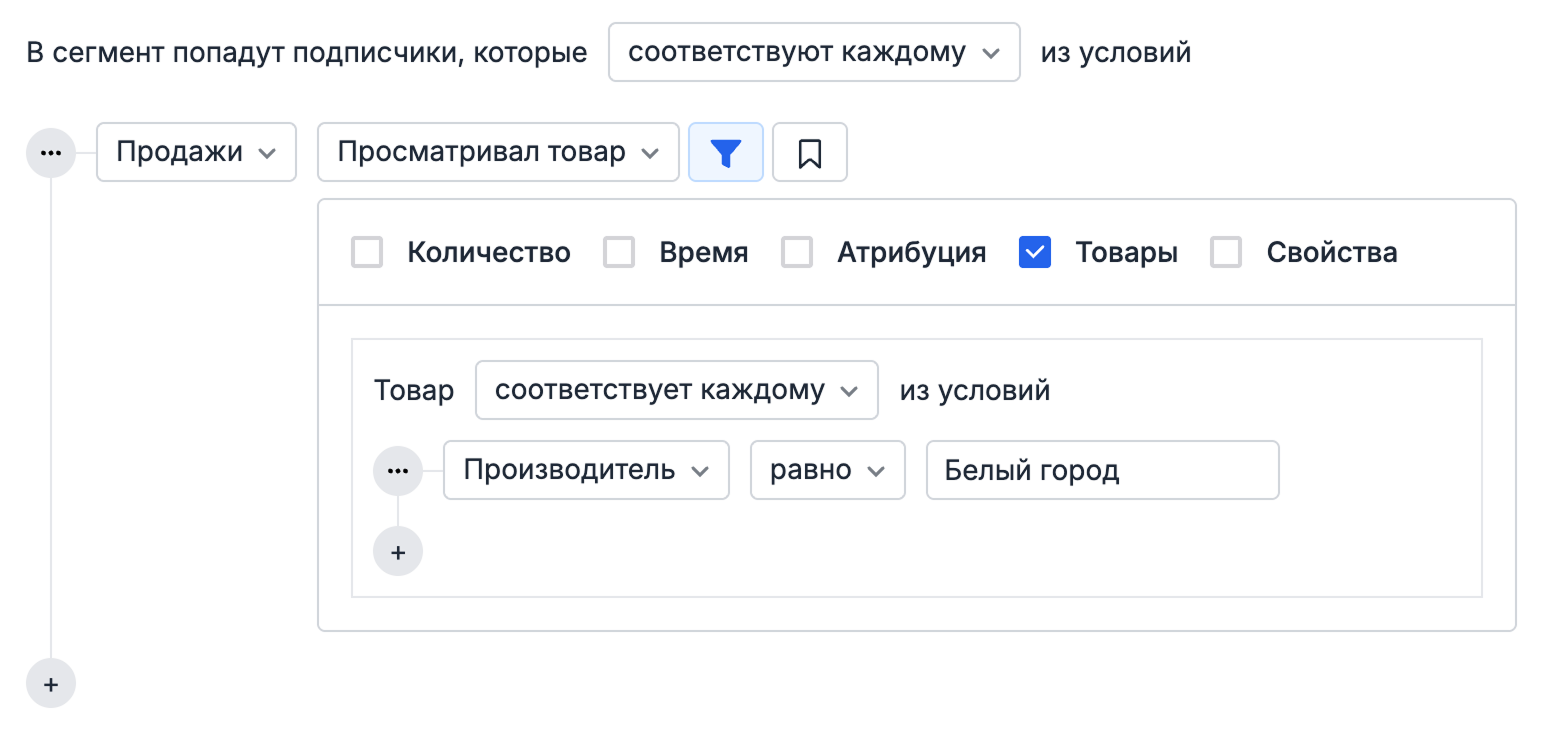Check the Свойства checkbox

[1225, 252]
